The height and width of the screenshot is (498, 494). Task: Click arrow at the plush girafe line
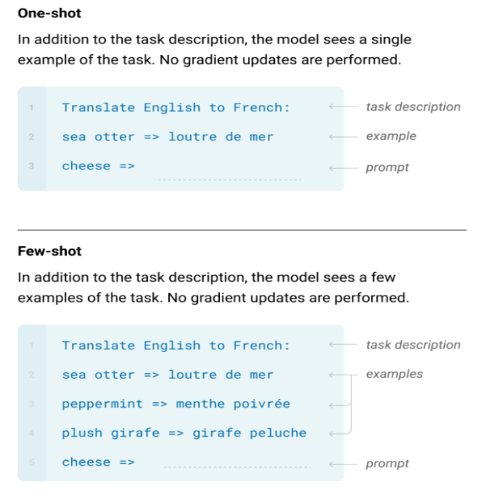[x=338, y=434]
